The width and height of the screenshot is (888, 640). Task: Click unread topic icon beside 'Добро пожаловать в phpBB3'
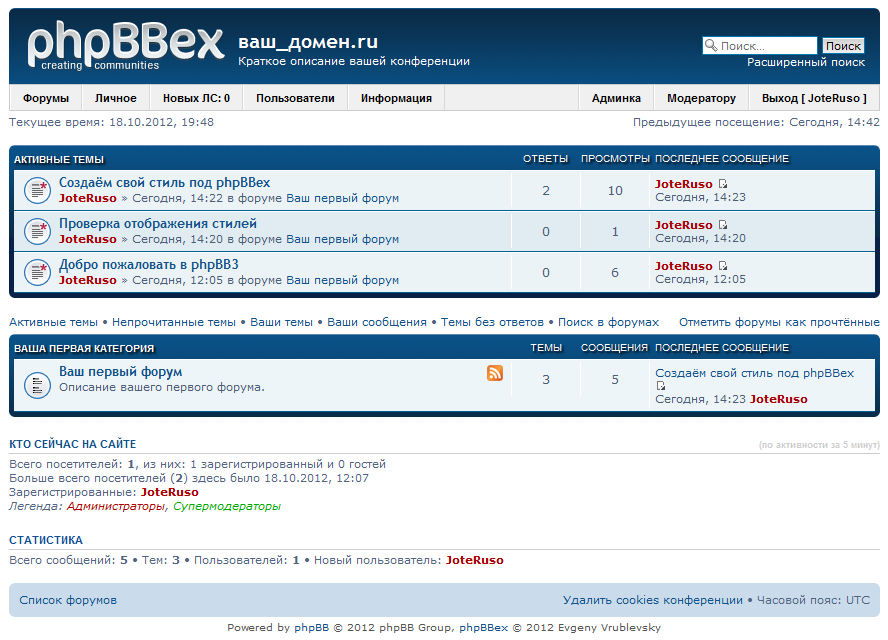(37, 272)
